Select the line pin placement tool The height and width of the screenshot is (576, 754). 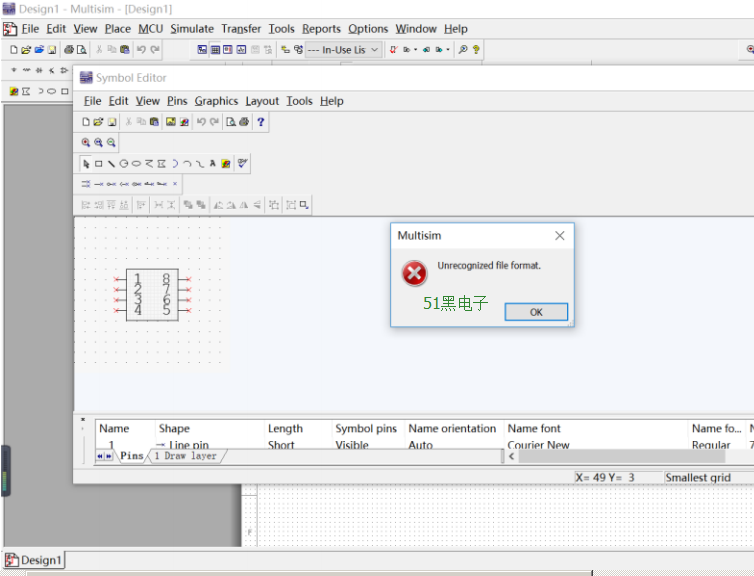click(x=99, y=184)
